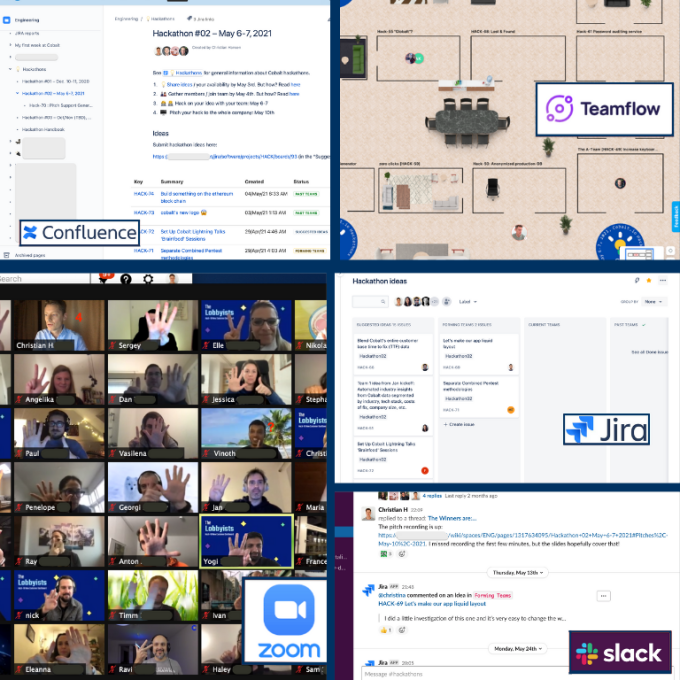Click Dan's muted microphone icon

click(112, 399)
